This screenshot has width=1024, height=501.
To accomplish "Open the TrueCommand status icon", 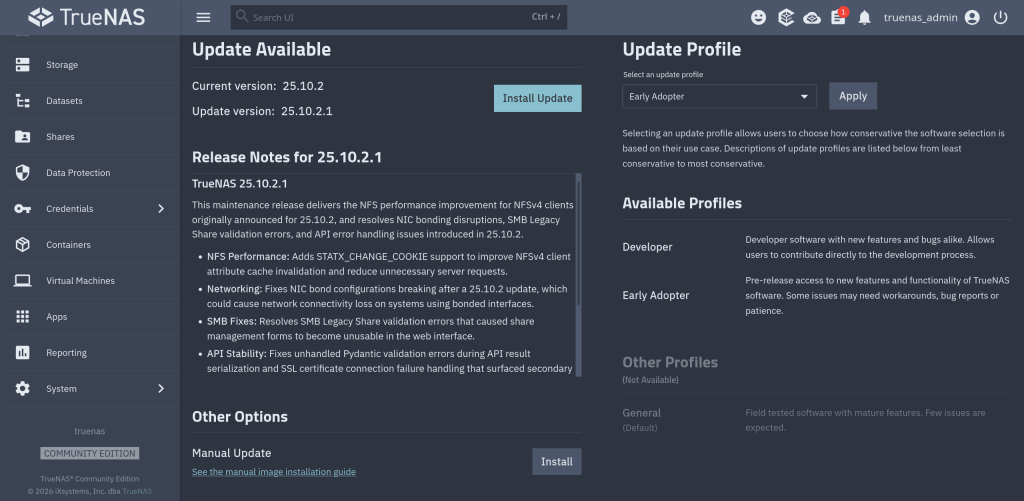I will (x=786, y=17).
